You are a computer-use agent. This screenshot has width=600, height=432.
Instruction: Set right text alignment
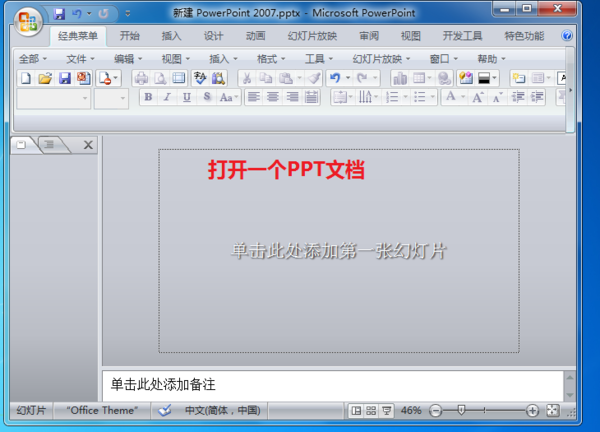pyautogui.click(x=292, y=97)
